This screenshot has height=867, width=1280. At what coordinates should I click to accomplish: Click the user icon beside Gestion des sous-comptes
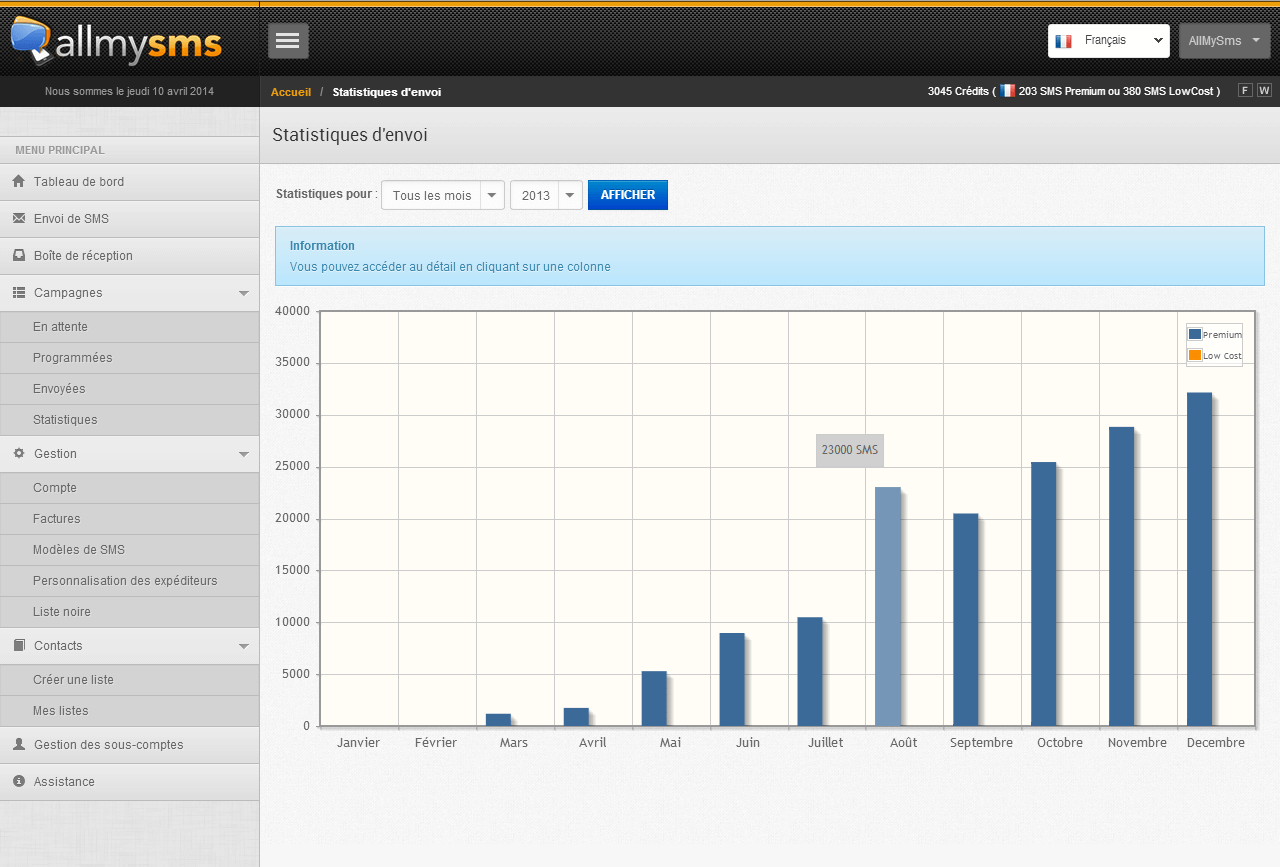point(18,744)
